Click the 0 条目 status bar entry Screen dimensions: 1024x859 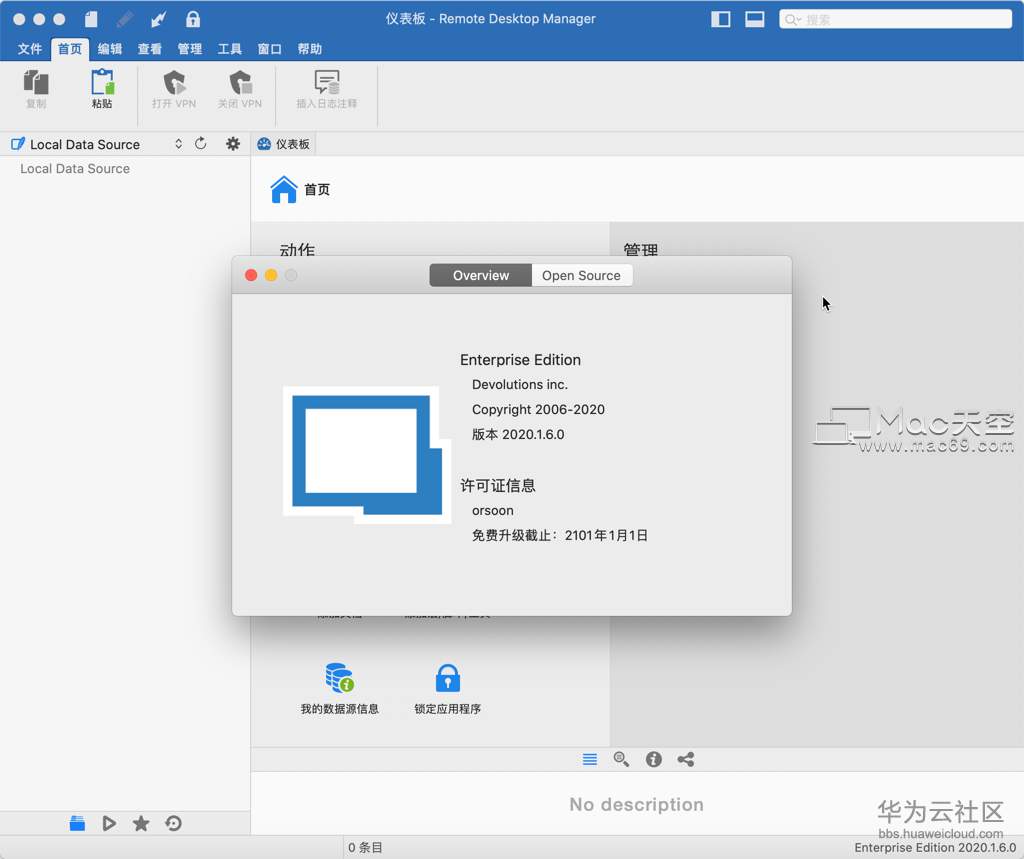click(x=365, y=847)
